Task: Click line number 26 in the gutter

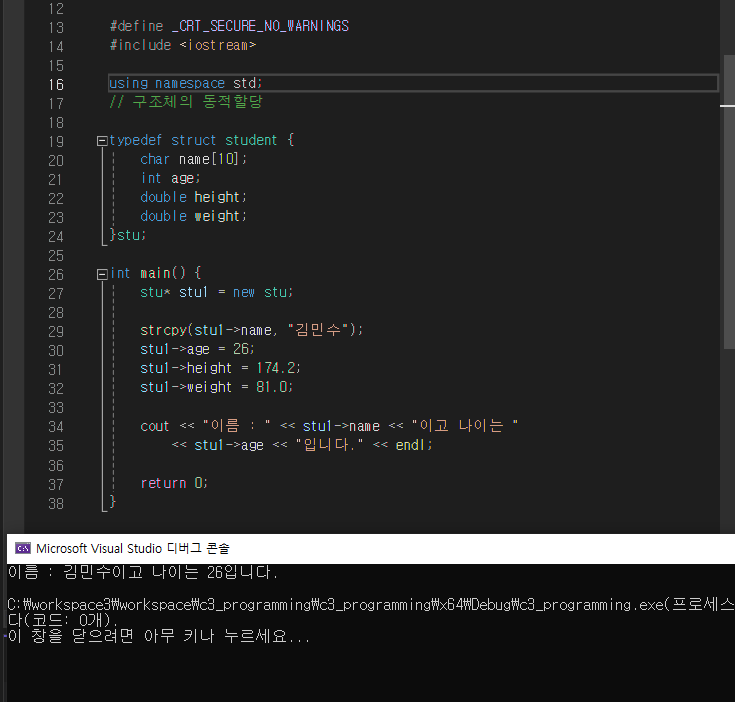Action: tap(56, 275)
